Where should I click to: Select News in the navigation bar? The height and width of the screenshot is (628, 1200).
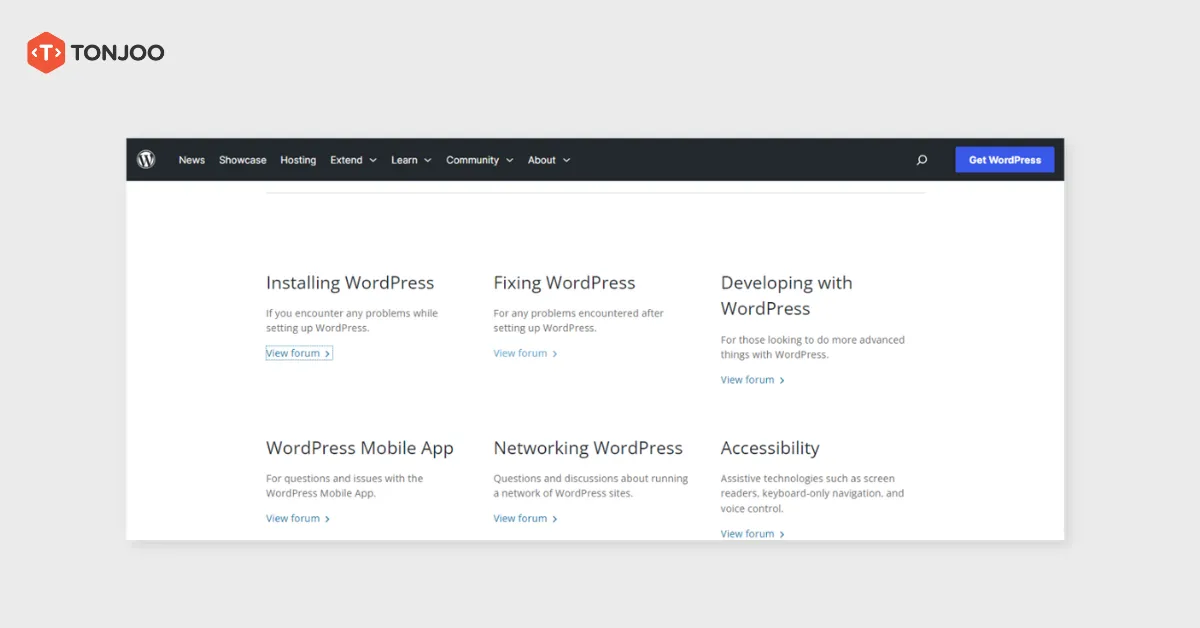pos(191,160)
